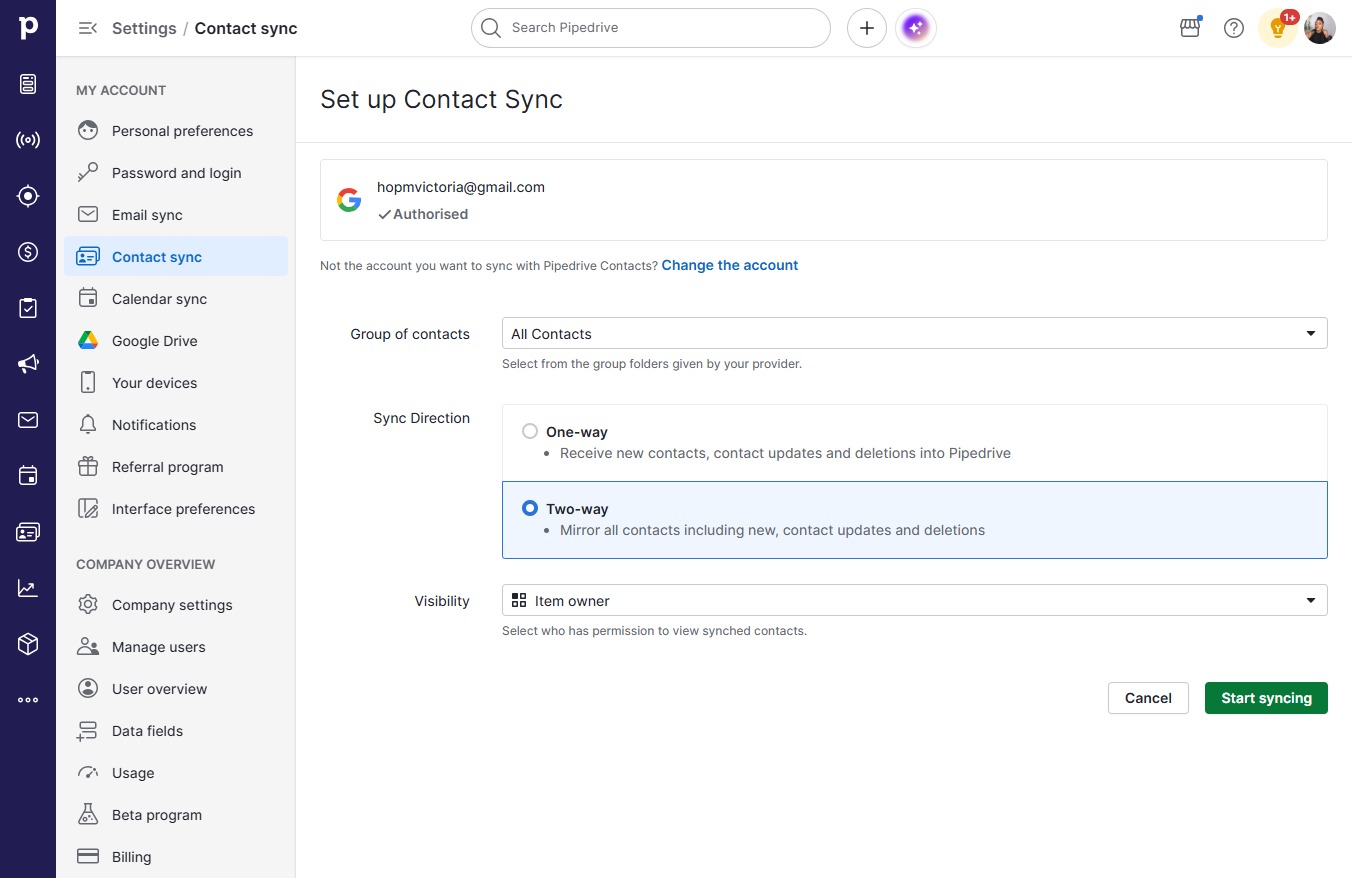Open Billing page

point(176,857)
